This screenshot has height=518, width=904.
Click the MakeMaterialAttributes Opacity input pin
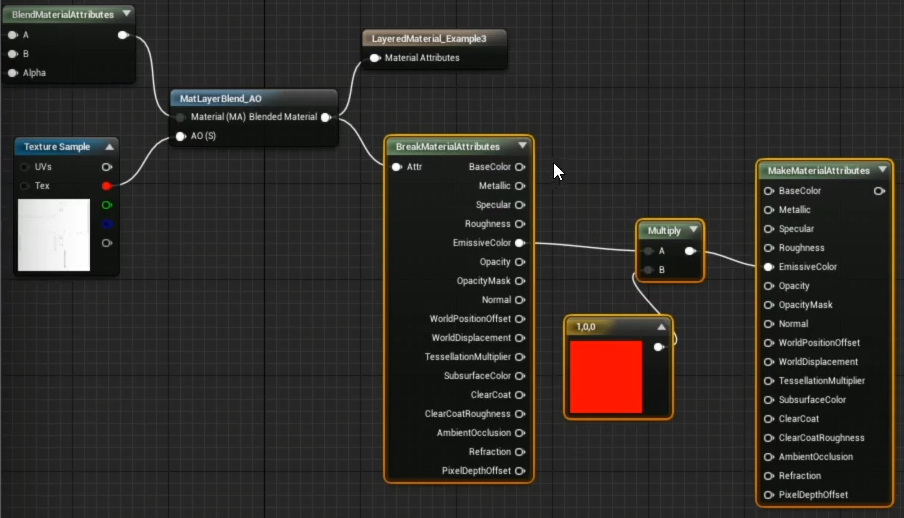coord(769,286)
